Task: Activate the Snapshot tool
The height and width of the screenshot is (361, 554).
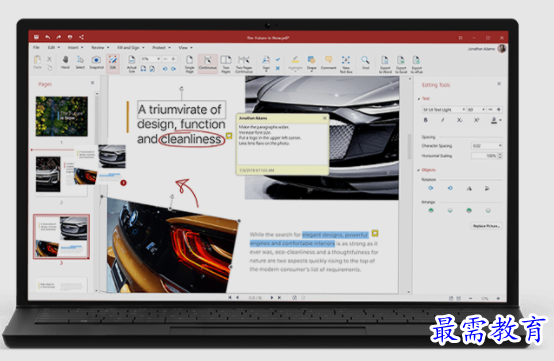Action: tap(96, 62)
